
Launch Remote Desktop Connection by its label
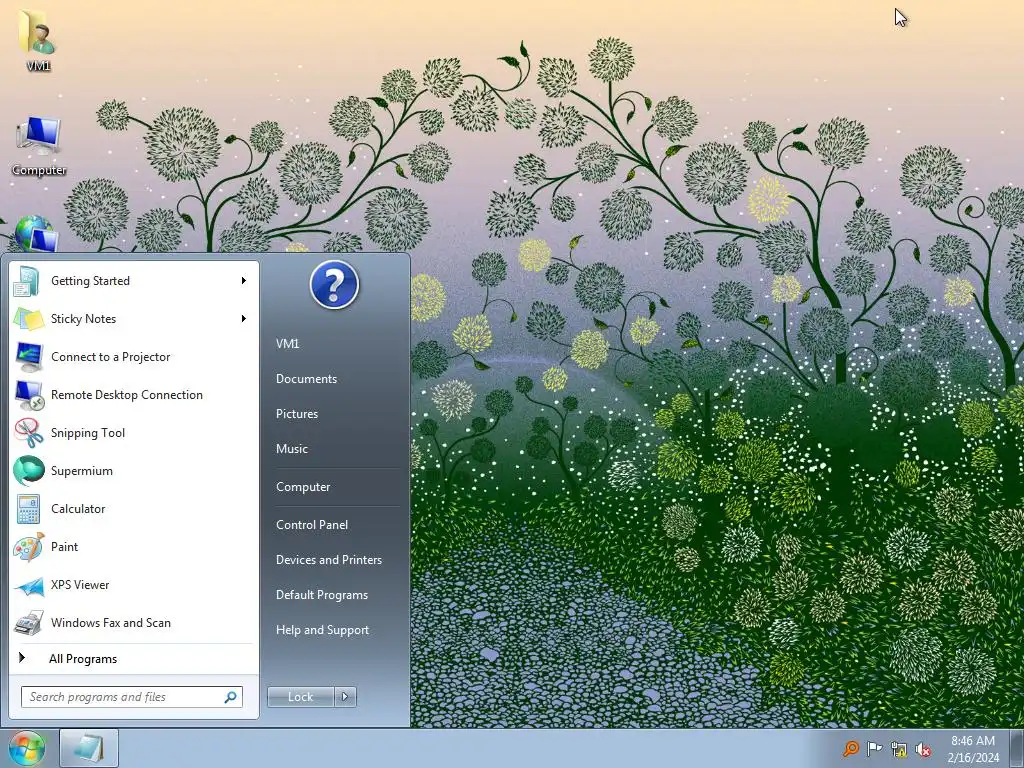(x=127, y=395)
